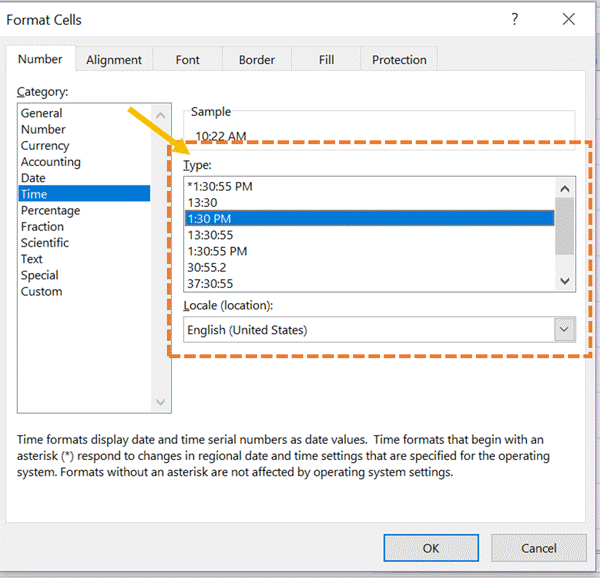Switch to the Alignment tab

tap(114, 60)
